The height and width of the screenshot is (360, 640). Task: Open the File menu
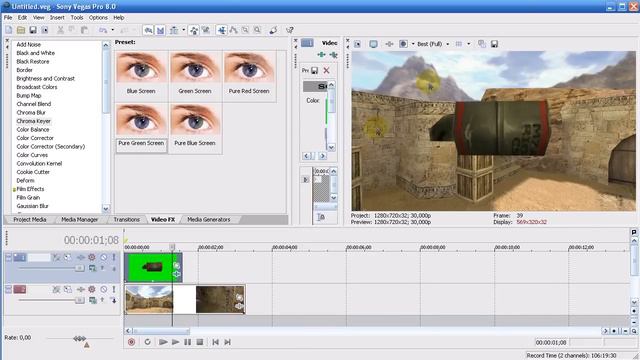tap(8, 18)
